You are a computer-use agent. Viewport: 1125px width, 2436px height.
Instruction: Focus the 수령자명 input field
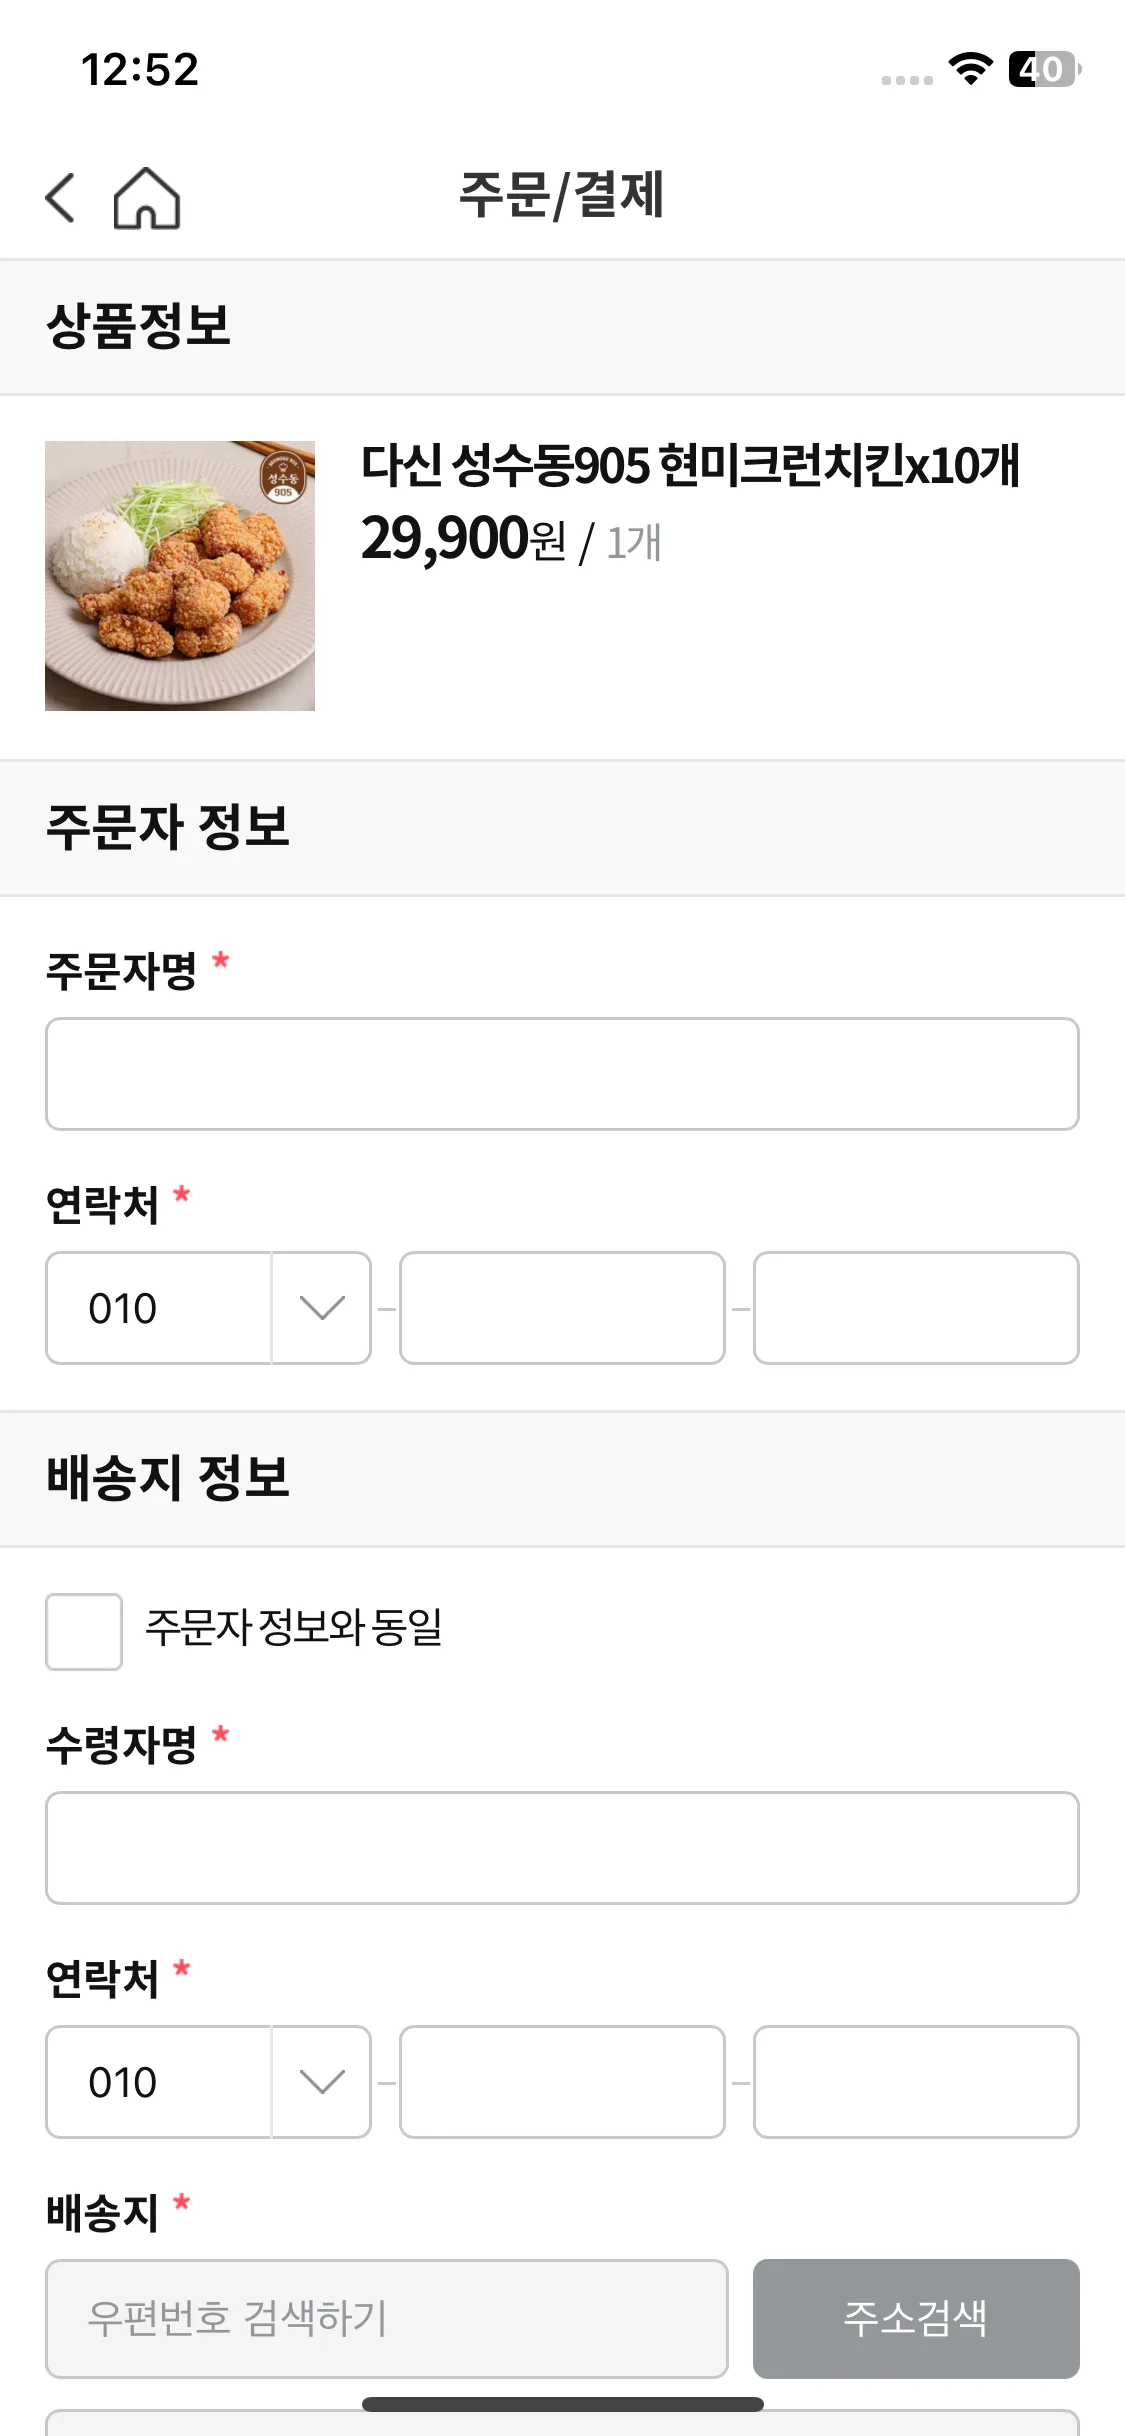point(562,1848)
